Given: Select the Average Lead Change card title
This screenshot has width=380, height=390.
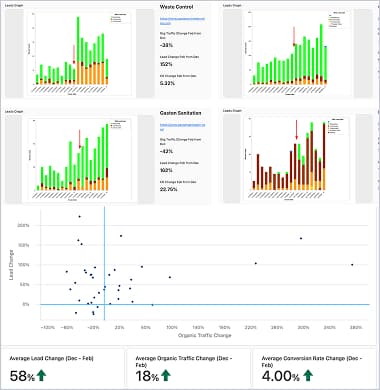Looking at the screenshot, I should pyautogui.click(x=51, y=359).
